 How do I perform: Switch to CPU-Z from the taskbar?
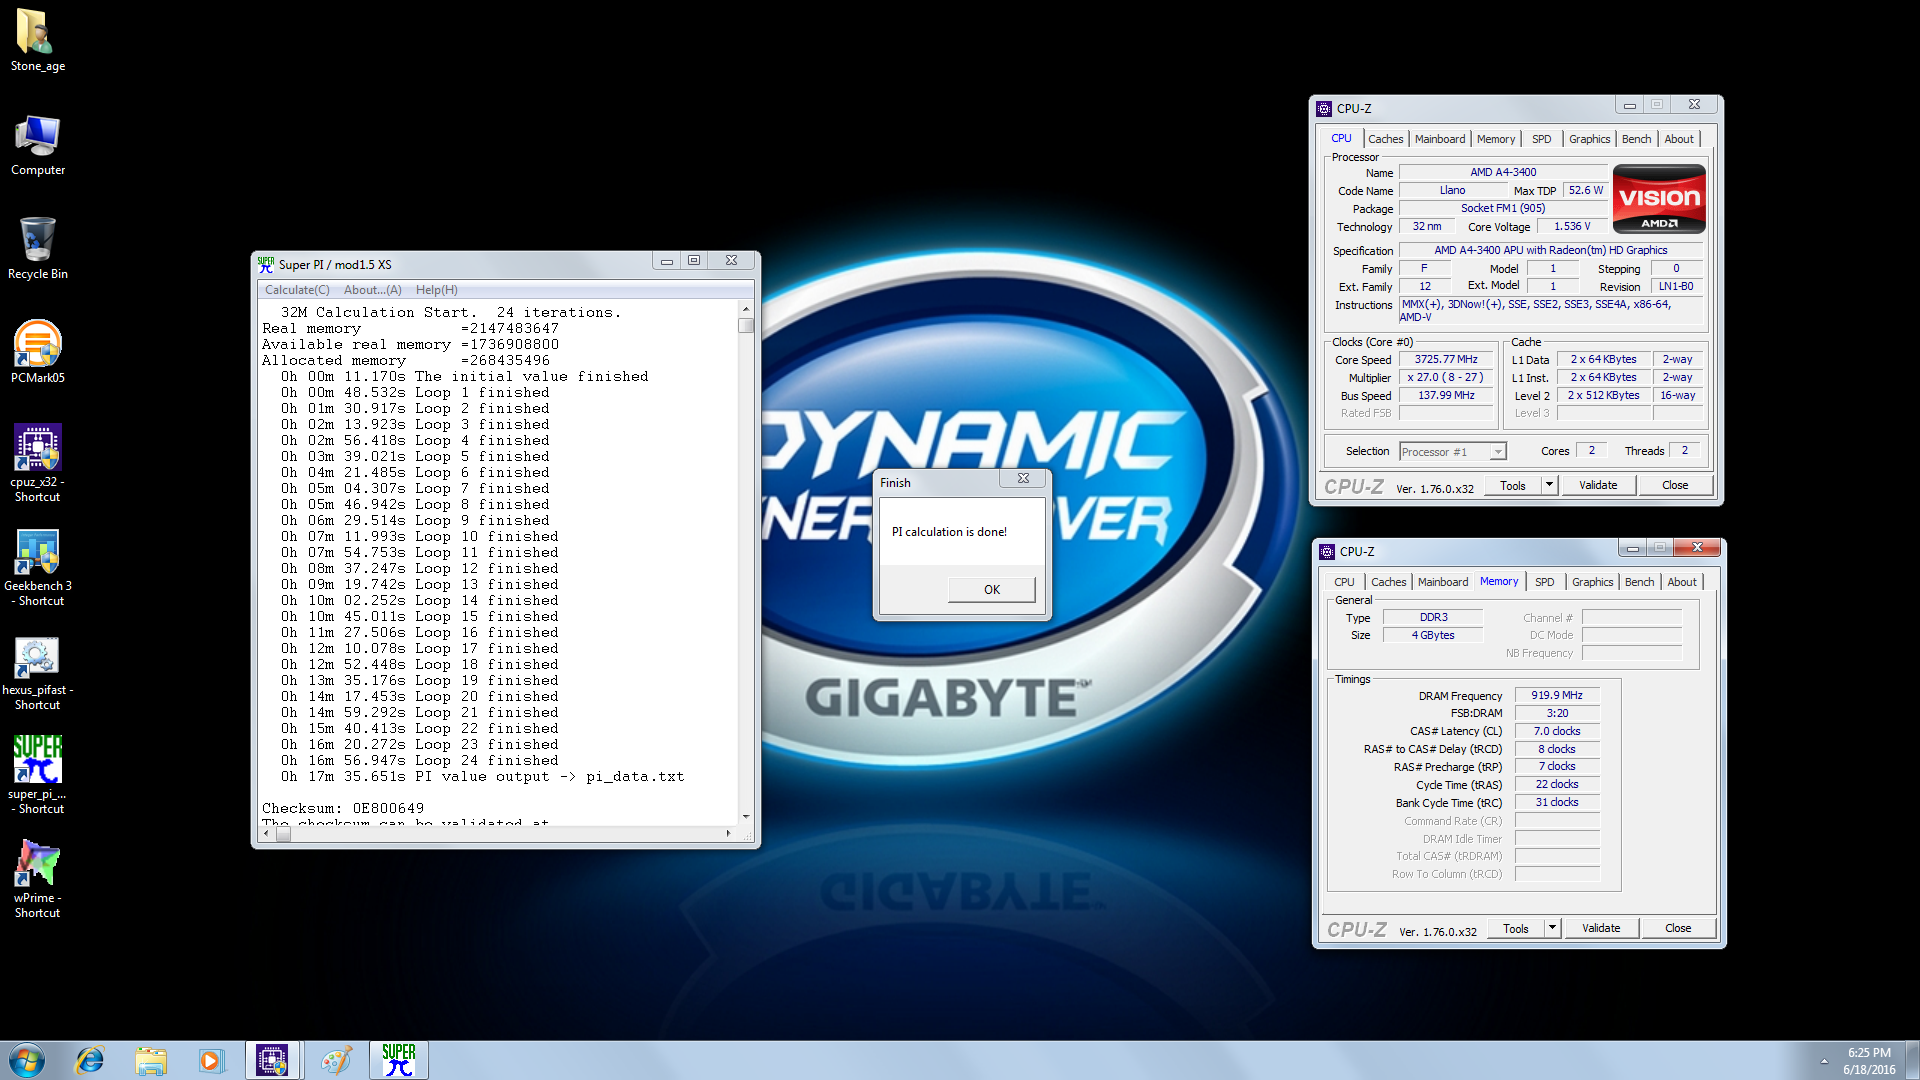(272, 1060)
